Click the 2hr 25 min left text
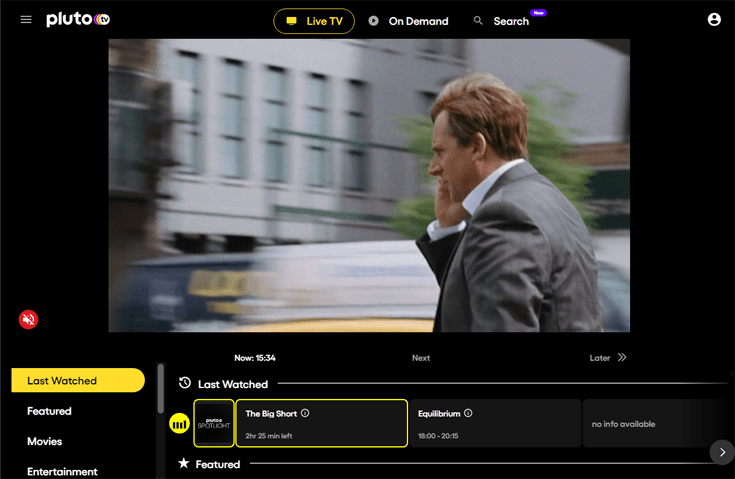Screen dimensions: 735x479 269,436
